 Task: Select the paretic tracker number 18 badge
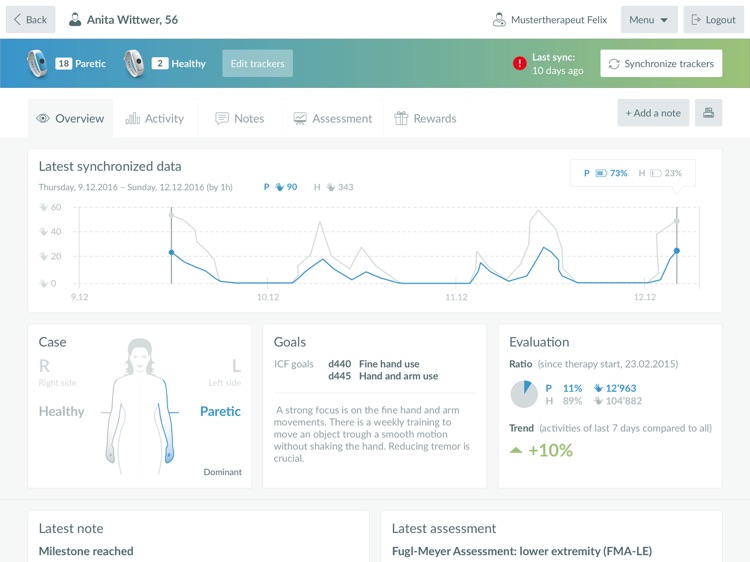pos(64,64)
